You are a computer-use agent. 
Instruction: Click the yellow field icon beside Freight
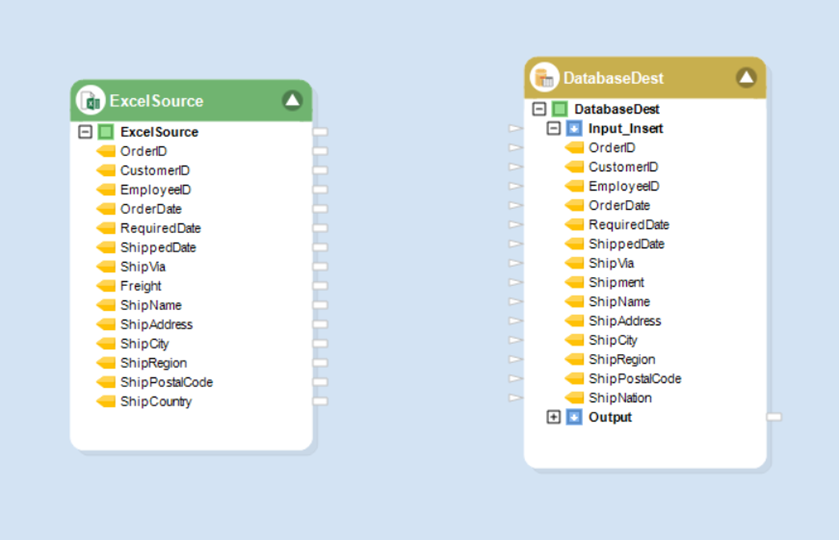click(106, 286)
